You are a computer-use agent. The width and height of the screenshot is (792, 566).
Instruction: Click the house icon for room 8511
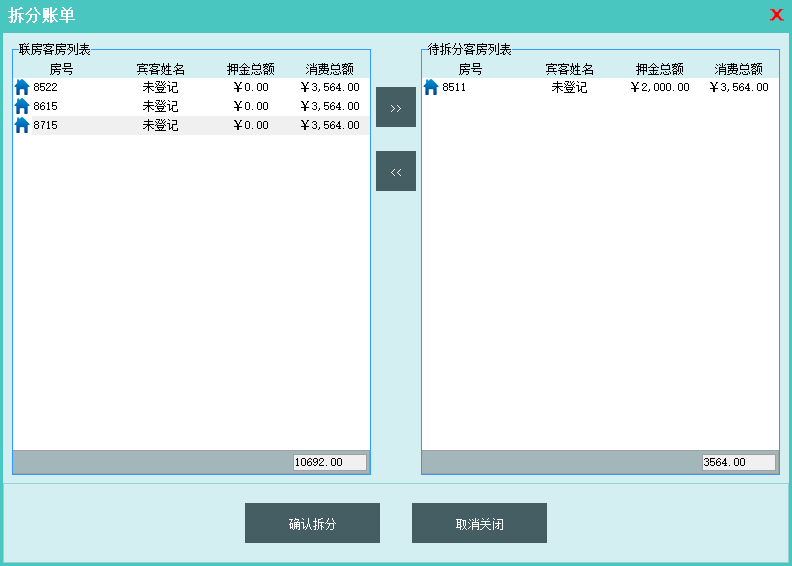click(431, 87)
